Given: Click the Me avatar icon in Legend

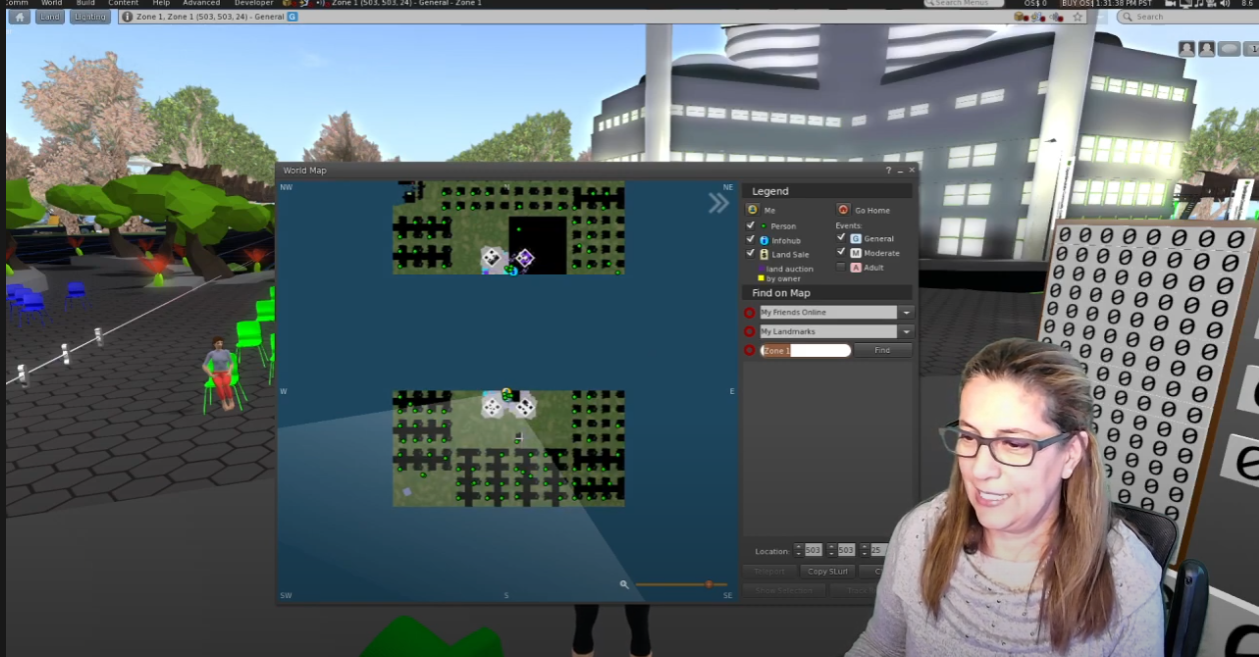Looking at the screenshot, I should click(x=752, y=210).
